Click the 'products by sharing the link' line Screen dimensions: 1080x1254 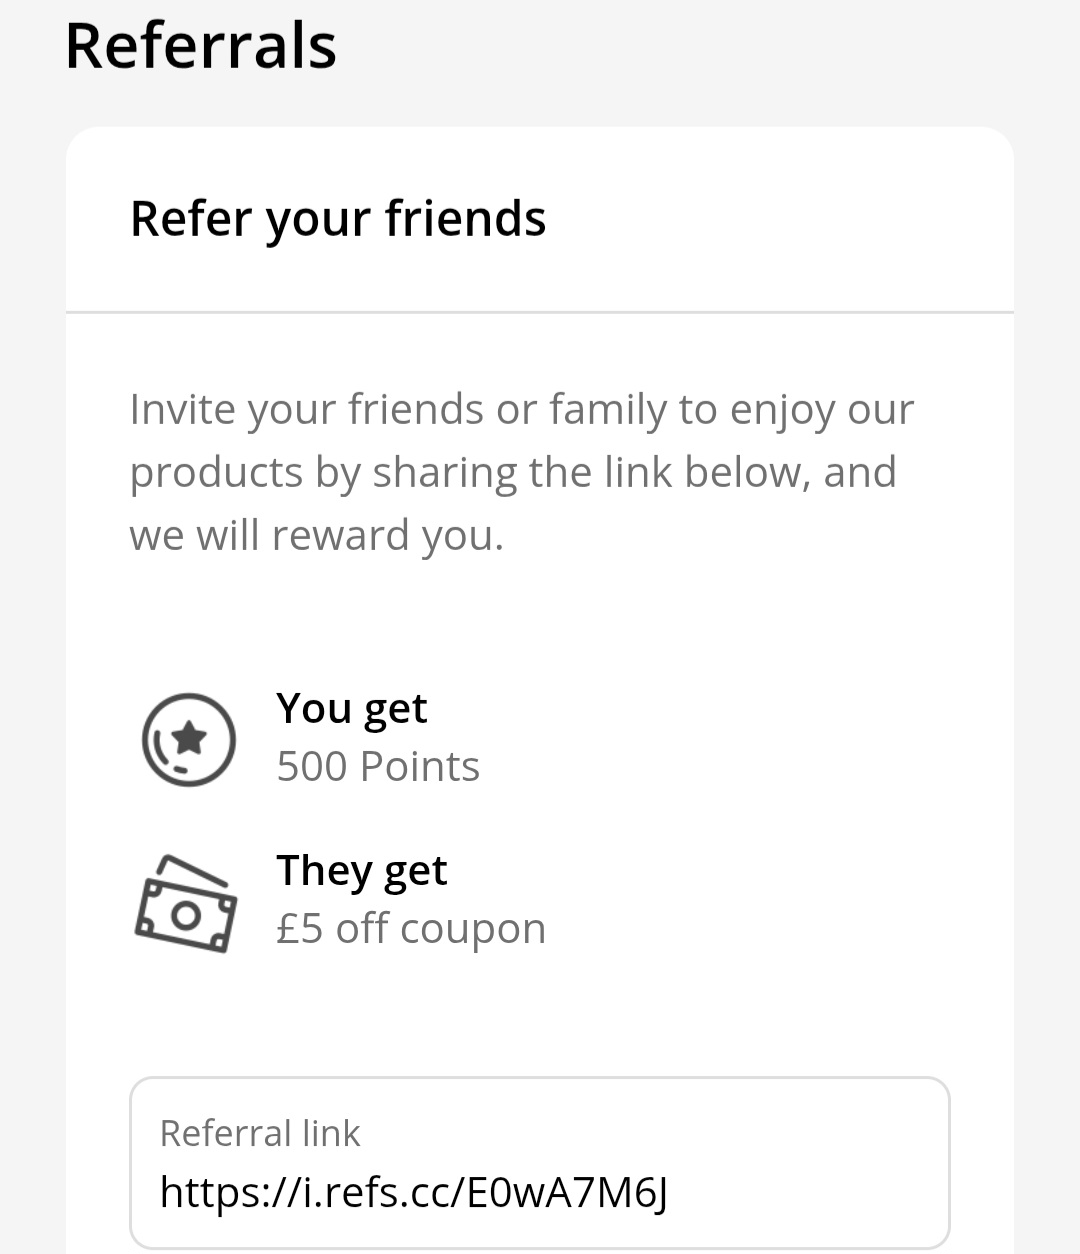point(512,472)
